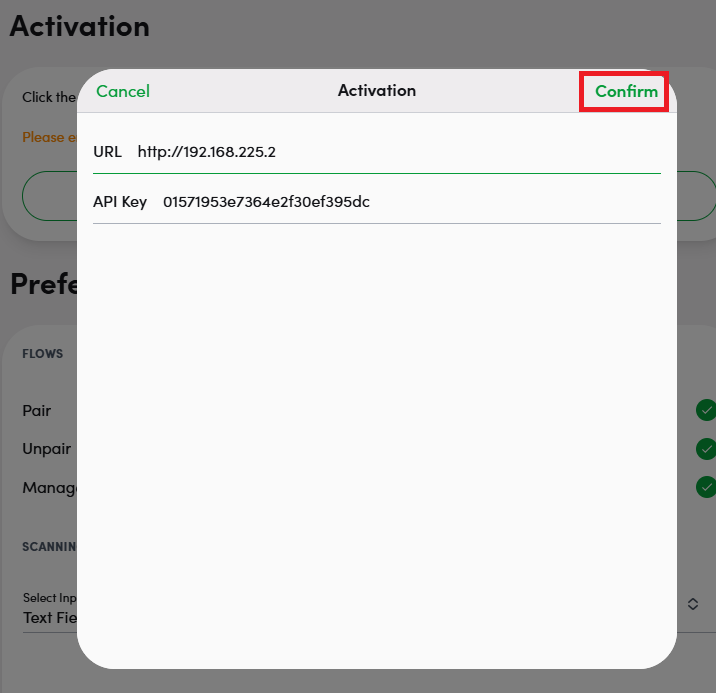Viewport: 716px width, 693px height.
Task: Toggle the Unpair flow checkmark
Action: [706, 448]
